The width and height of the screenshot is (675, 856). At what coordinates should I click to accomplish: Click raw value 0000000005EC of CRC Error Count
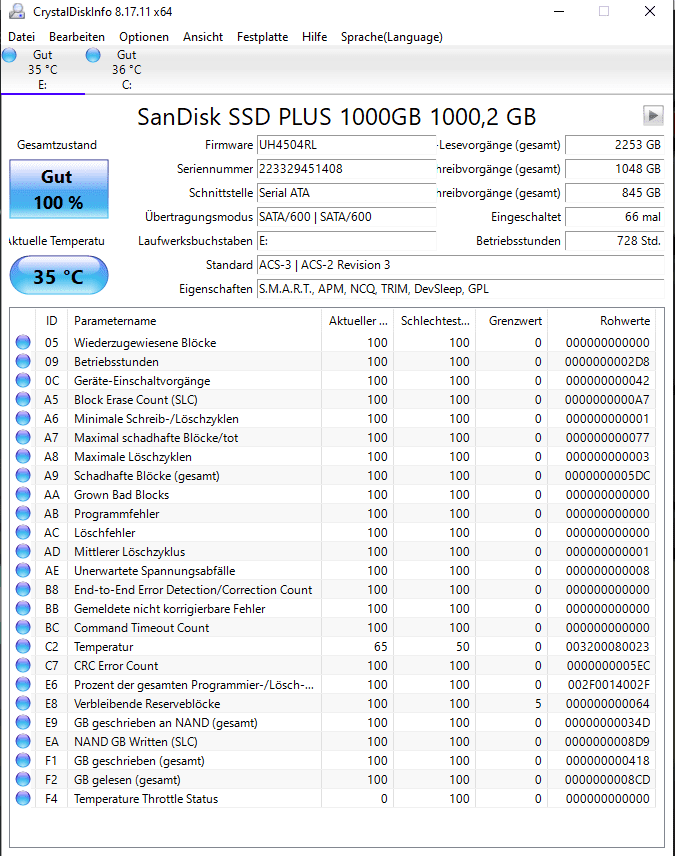(608, 665)
